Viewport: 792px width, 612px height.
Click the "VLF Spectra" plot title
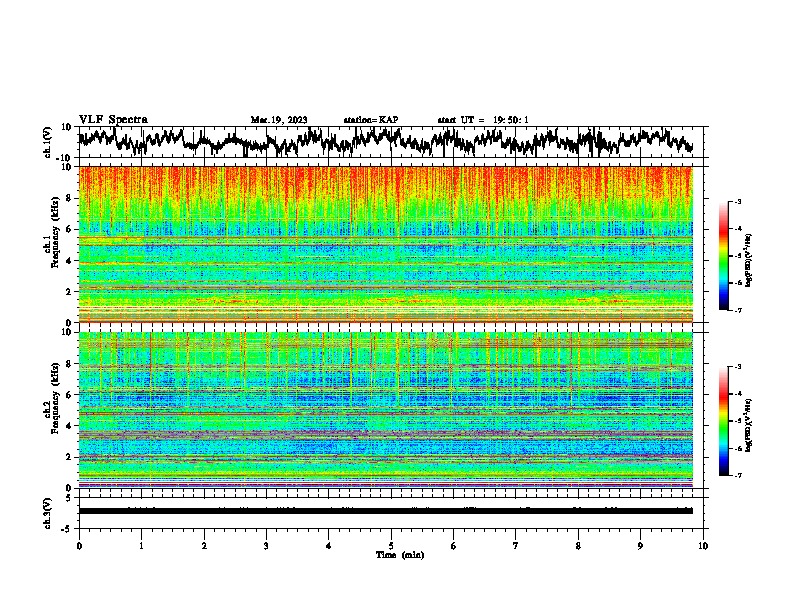113,119
